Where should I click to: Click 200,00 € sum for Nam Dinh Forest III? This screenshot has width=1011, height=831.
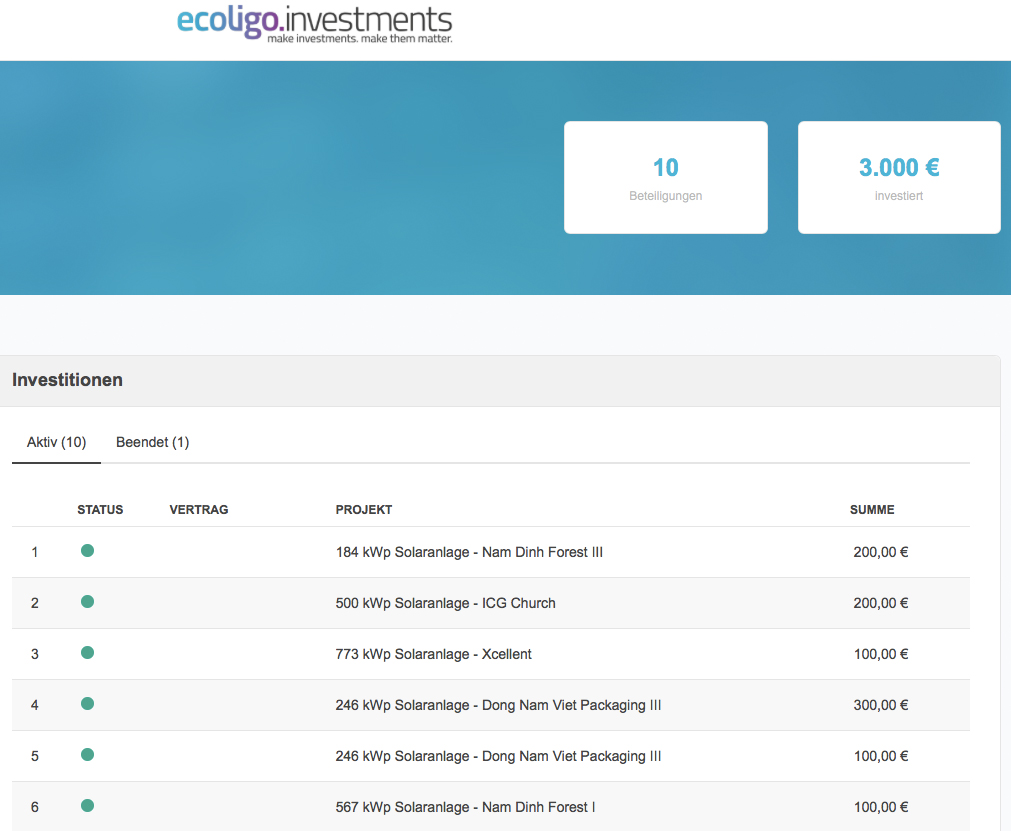881,552
